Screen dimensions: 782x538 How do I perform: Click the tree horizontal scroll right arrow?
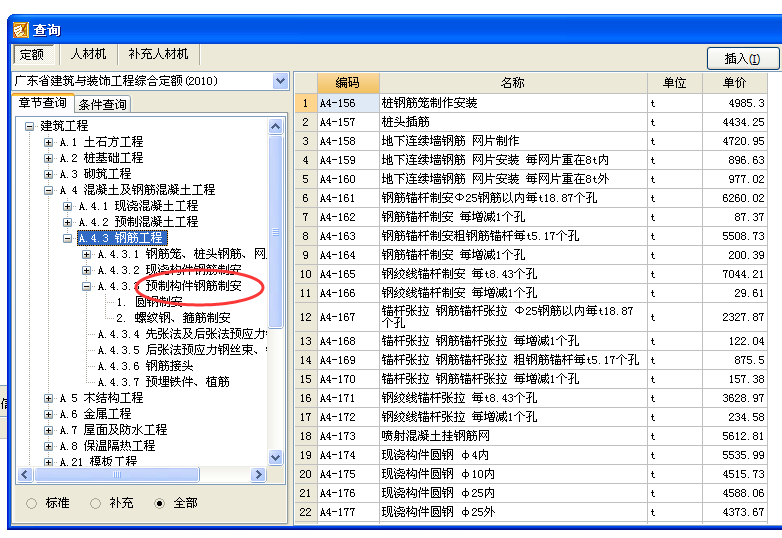pyautogui.click(x=258, y=475)
